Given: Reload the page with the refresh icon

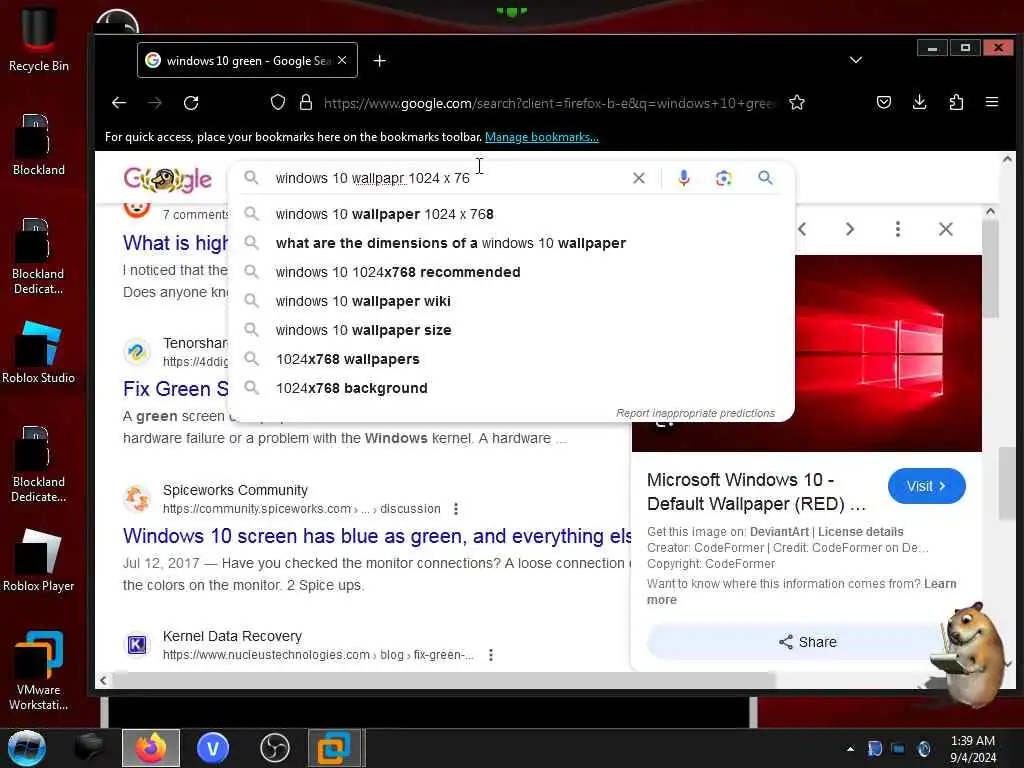Looking at the screenshot, I should point(191,103).
